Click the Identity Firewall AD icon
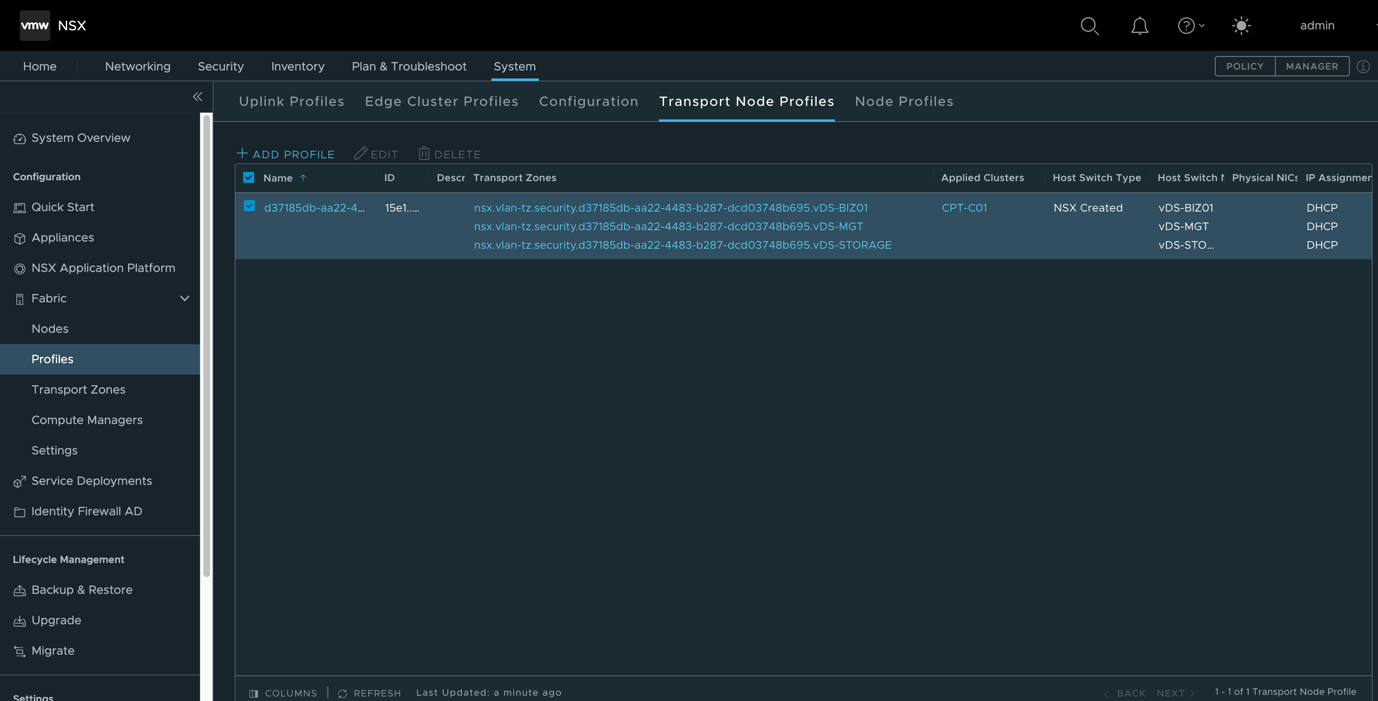The height and width of the screenshot is (701, 1378). pyautogui.click(x=19, y=512)
